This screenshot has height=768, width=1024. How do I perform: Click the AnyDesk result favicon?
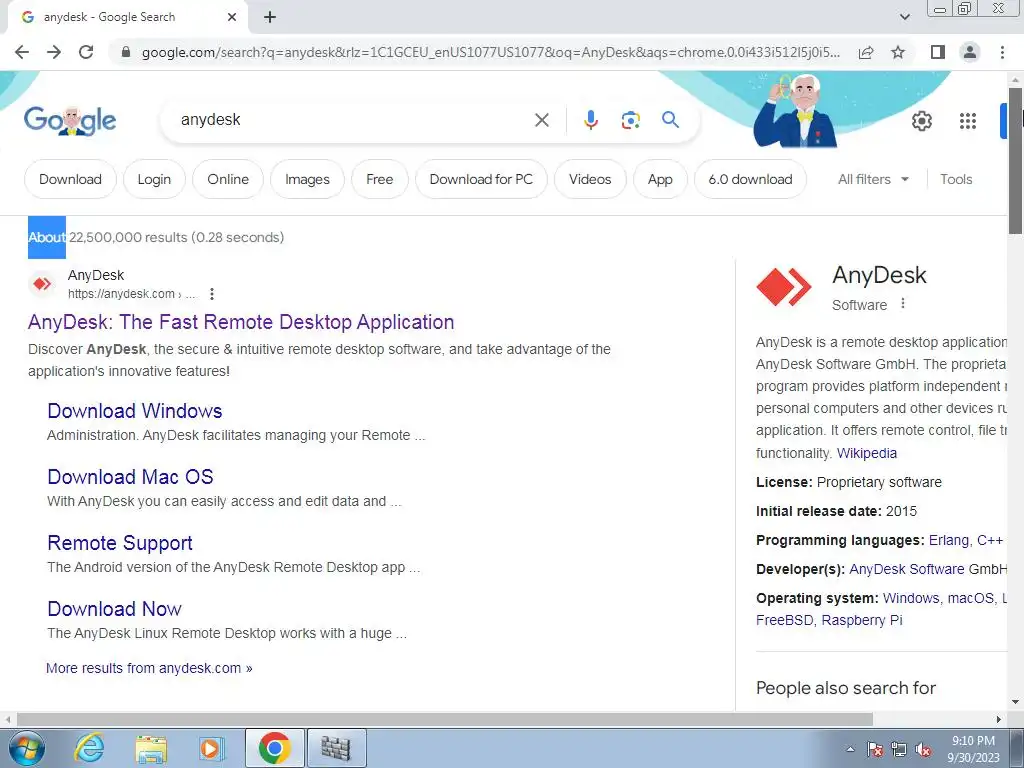[42, 283]
